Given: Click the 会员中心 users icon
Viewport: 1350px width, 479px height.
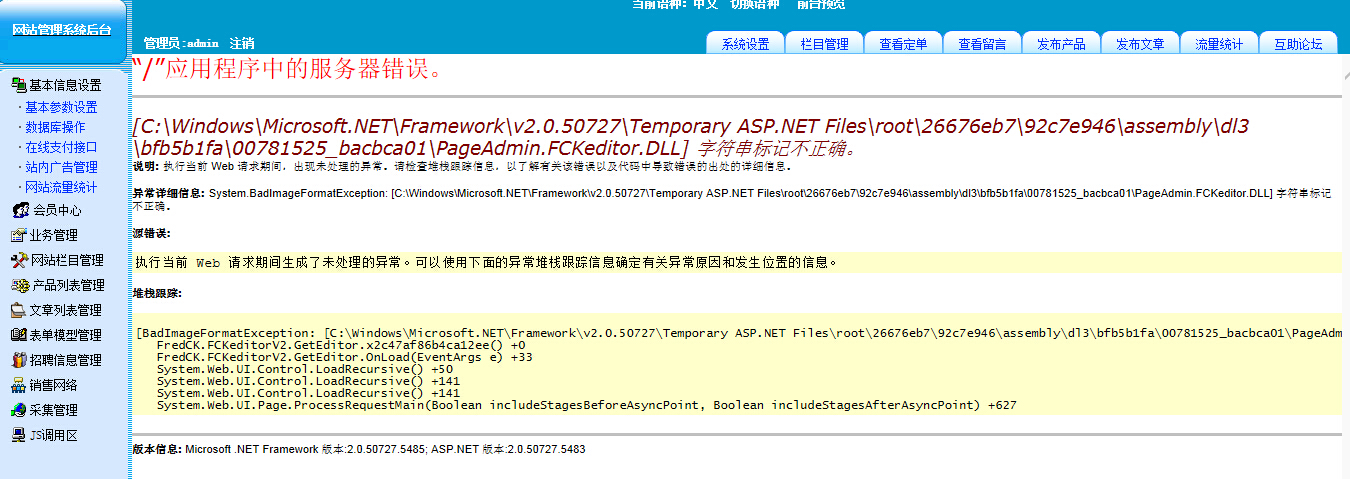Looking at the screenshot, I should click(x=20, y=211).
